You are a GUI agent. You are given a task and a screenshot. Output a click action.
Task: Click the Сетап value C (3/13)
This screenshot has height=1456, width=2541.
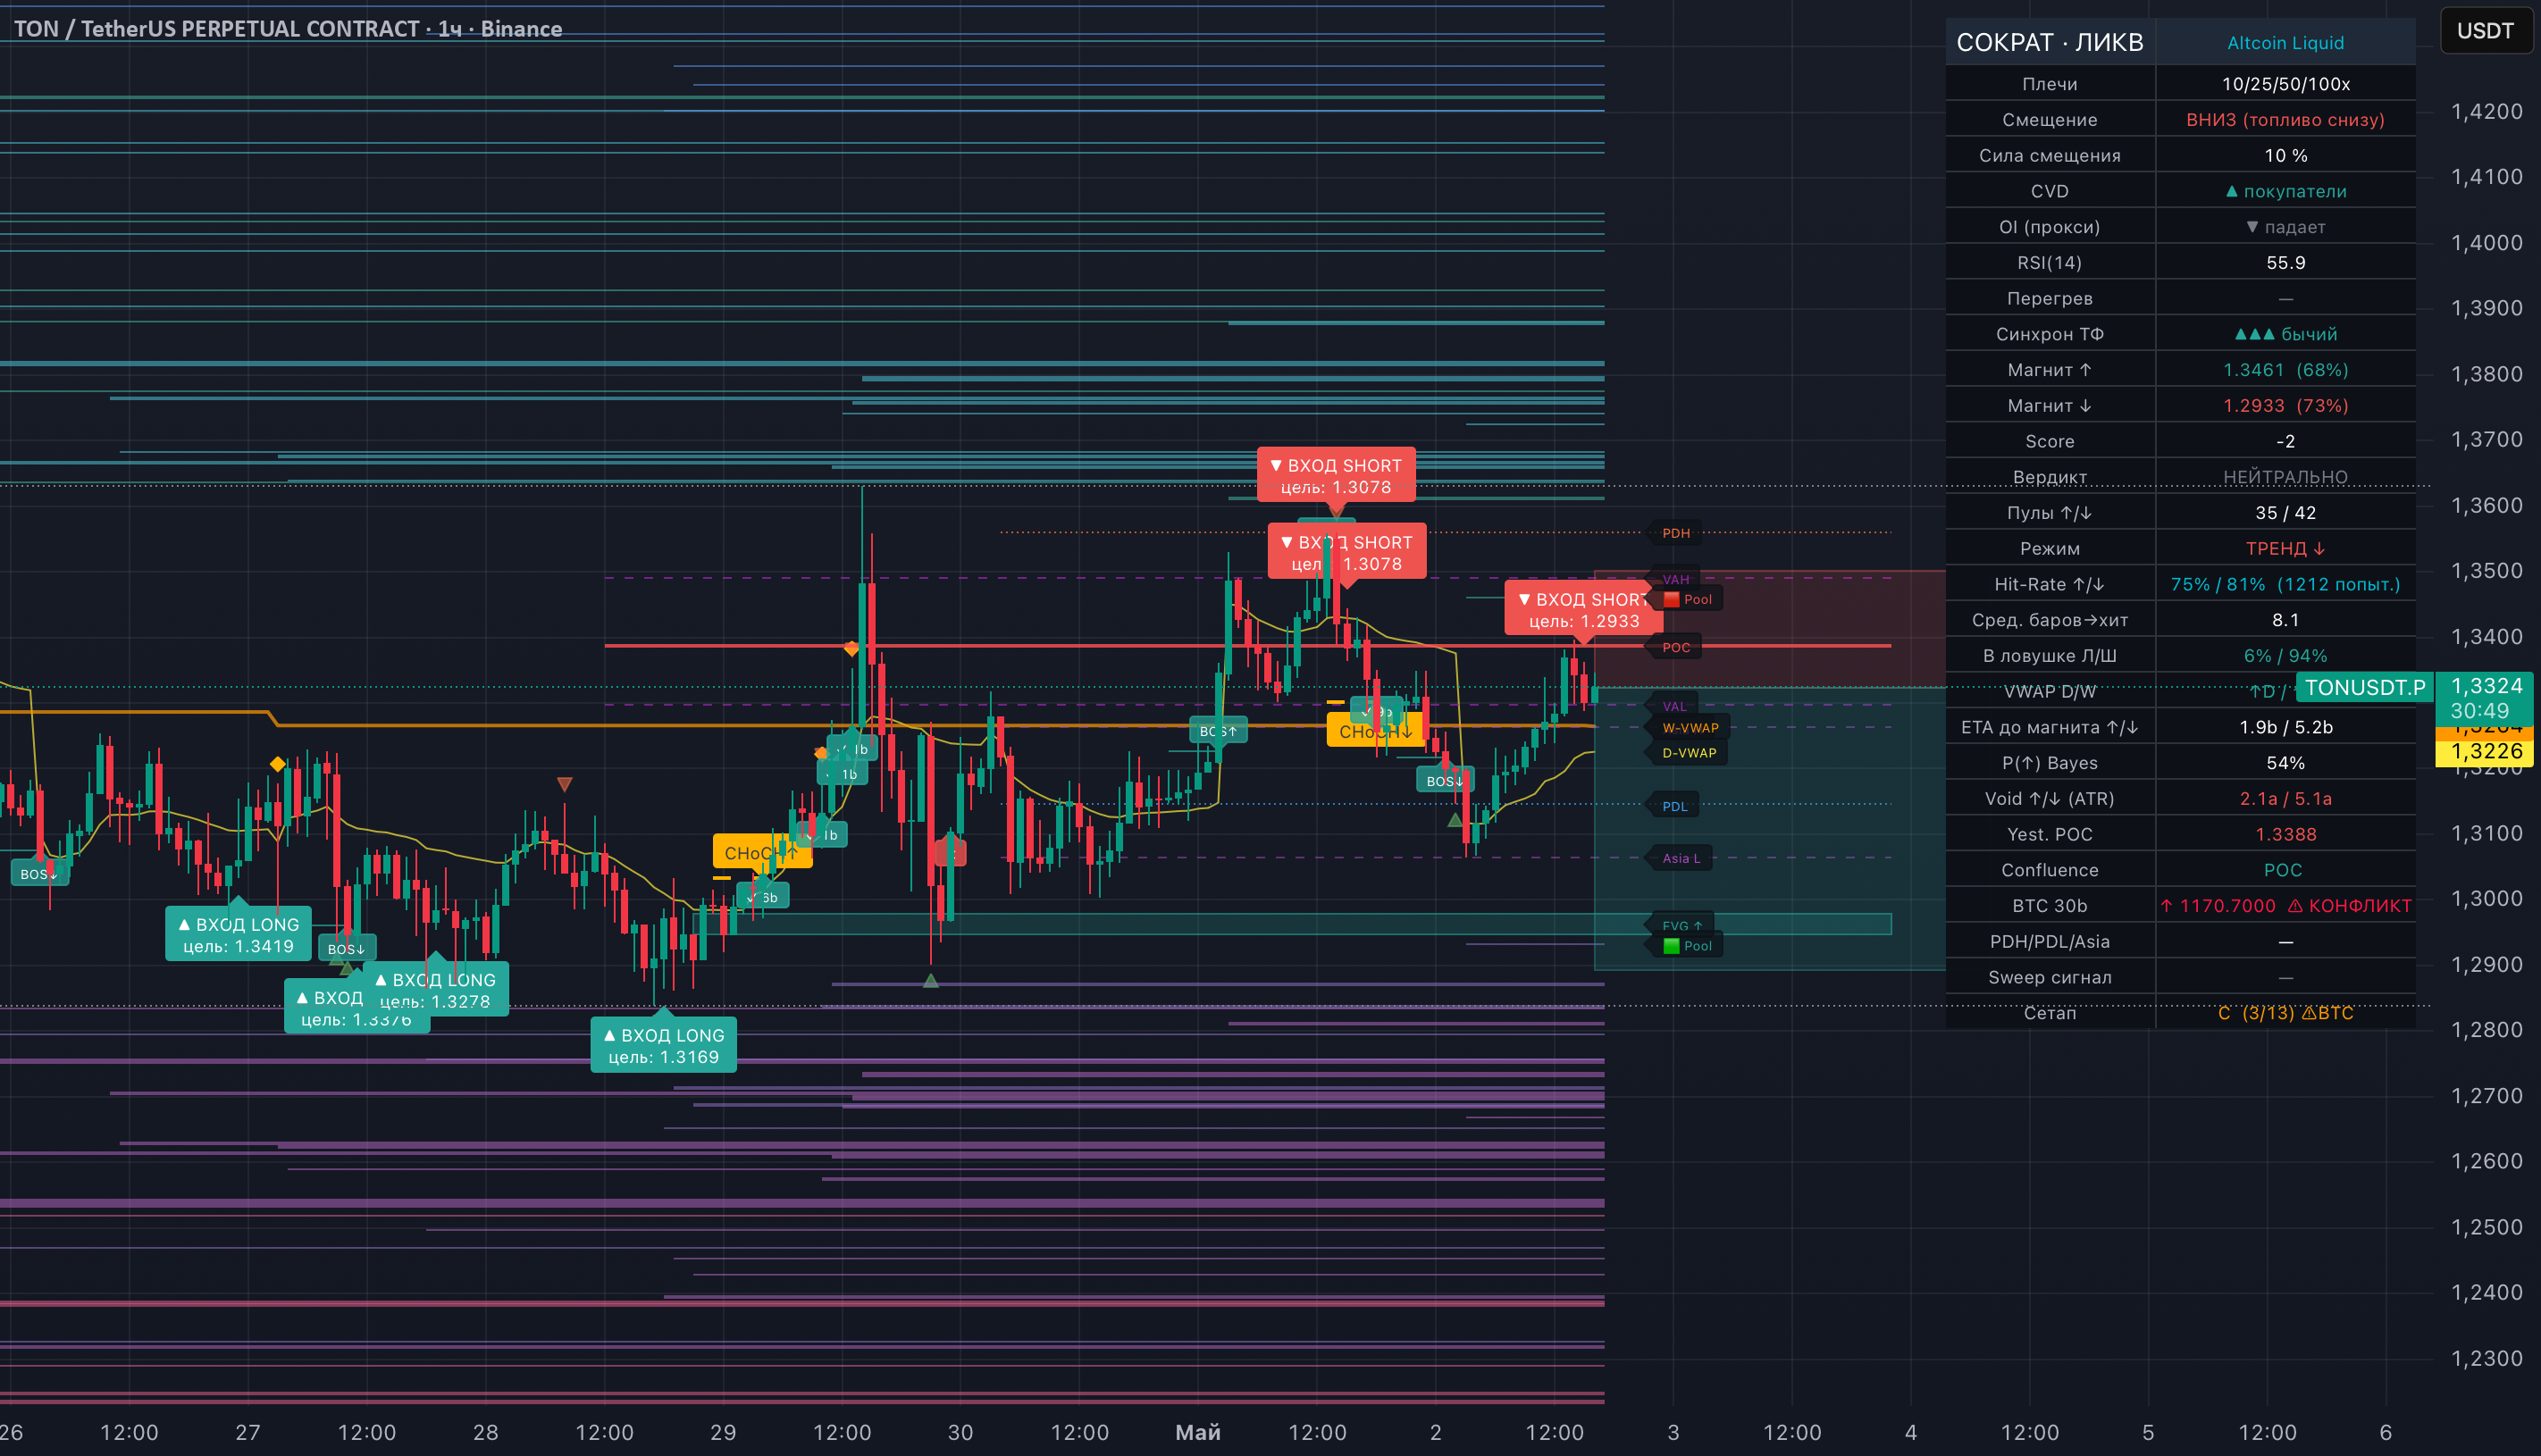coord(2285,1014)
